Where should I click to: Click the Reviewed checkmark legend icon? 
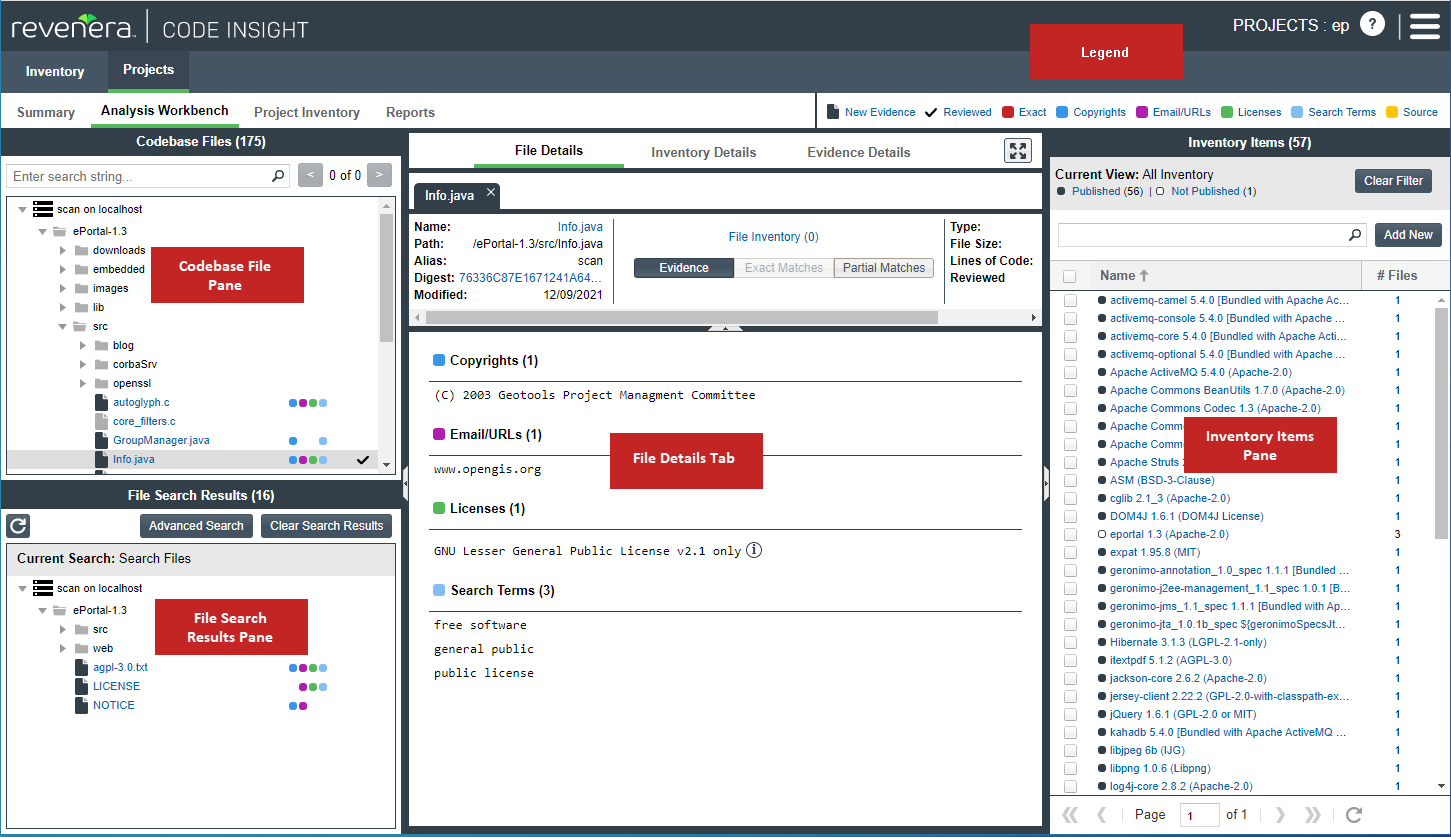pos(931,112)
